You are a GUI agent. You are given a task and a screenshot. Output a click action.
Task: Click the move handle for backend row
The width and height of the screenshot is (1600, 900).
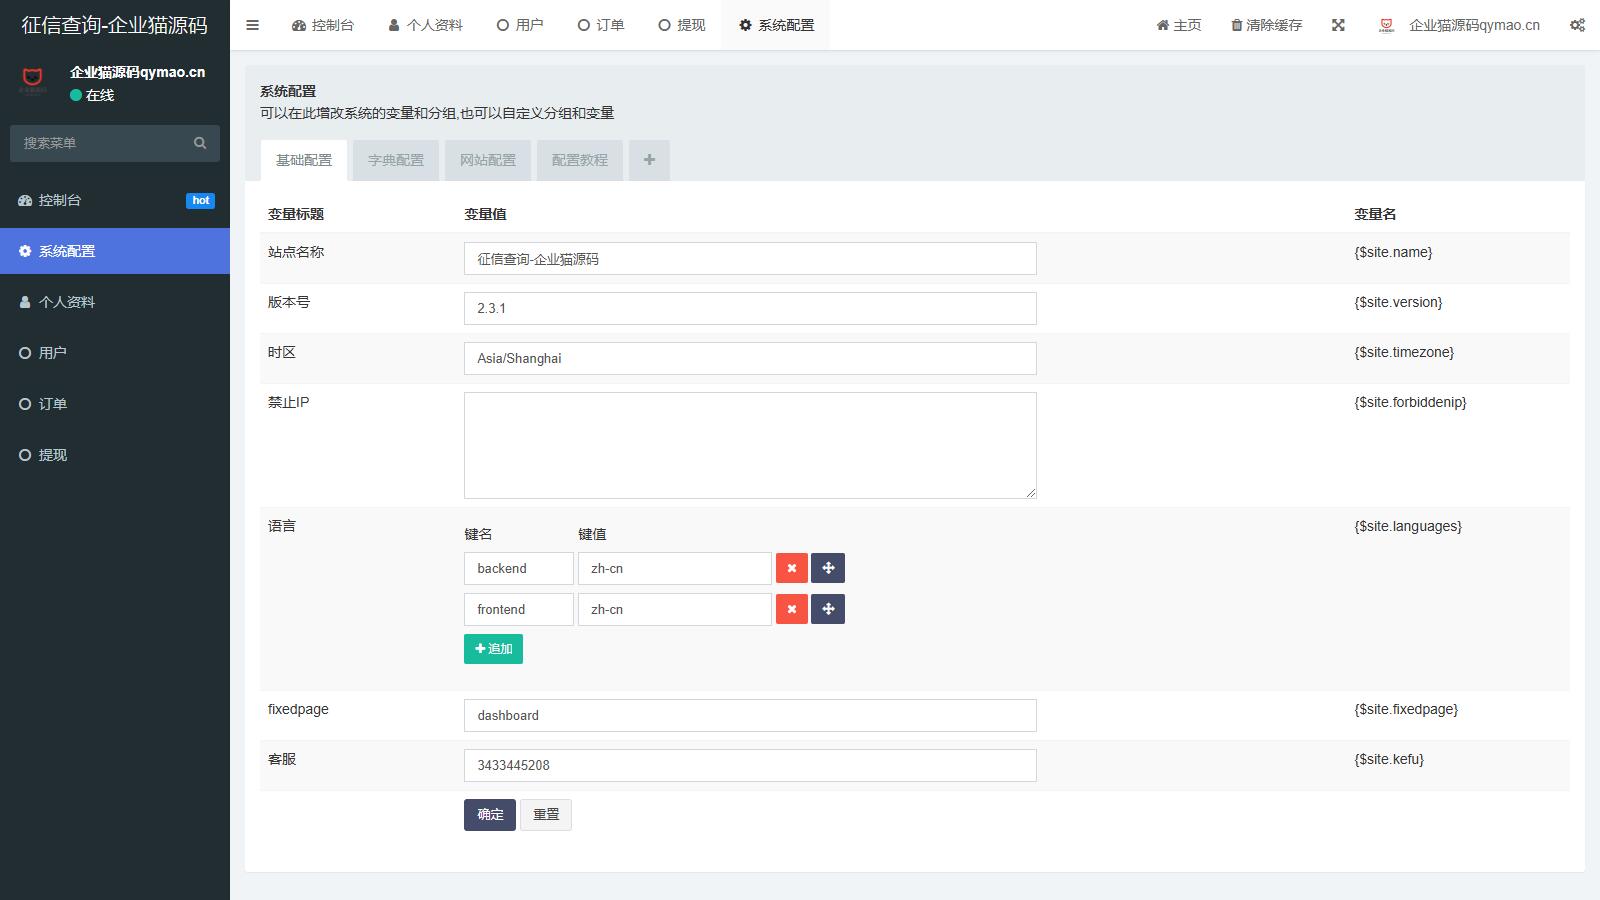pos(828,568)
